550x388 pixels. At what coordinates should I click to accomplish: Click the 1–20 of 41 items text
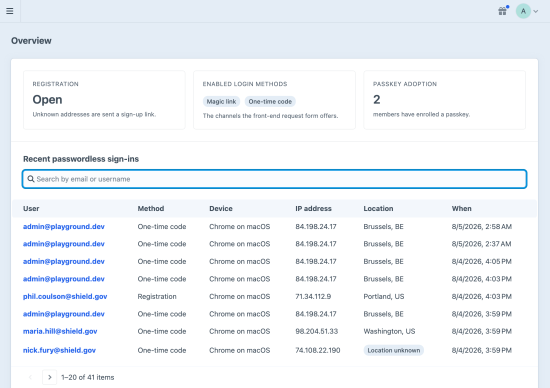tap(88, 377)
